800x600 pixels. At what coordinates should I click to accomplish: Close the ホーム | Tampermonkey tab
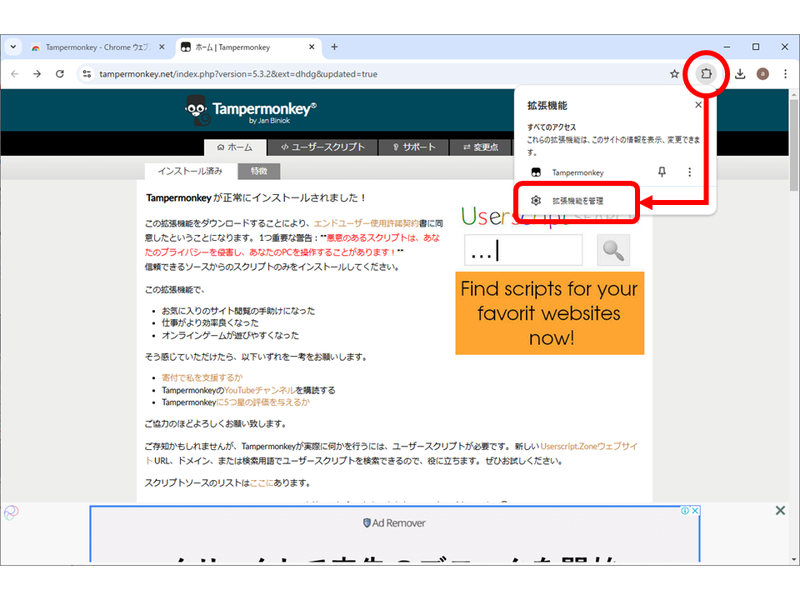[312, 47]
